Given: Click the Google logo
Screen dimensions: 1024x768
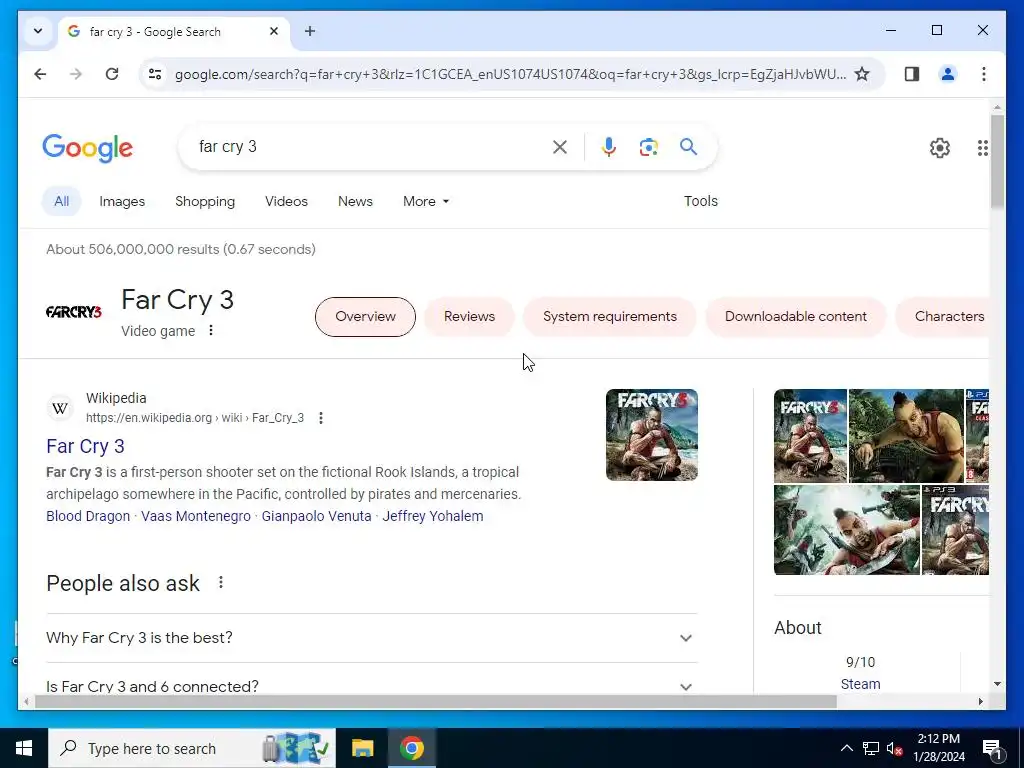Looking at the screenshot, I should [88, 148].
